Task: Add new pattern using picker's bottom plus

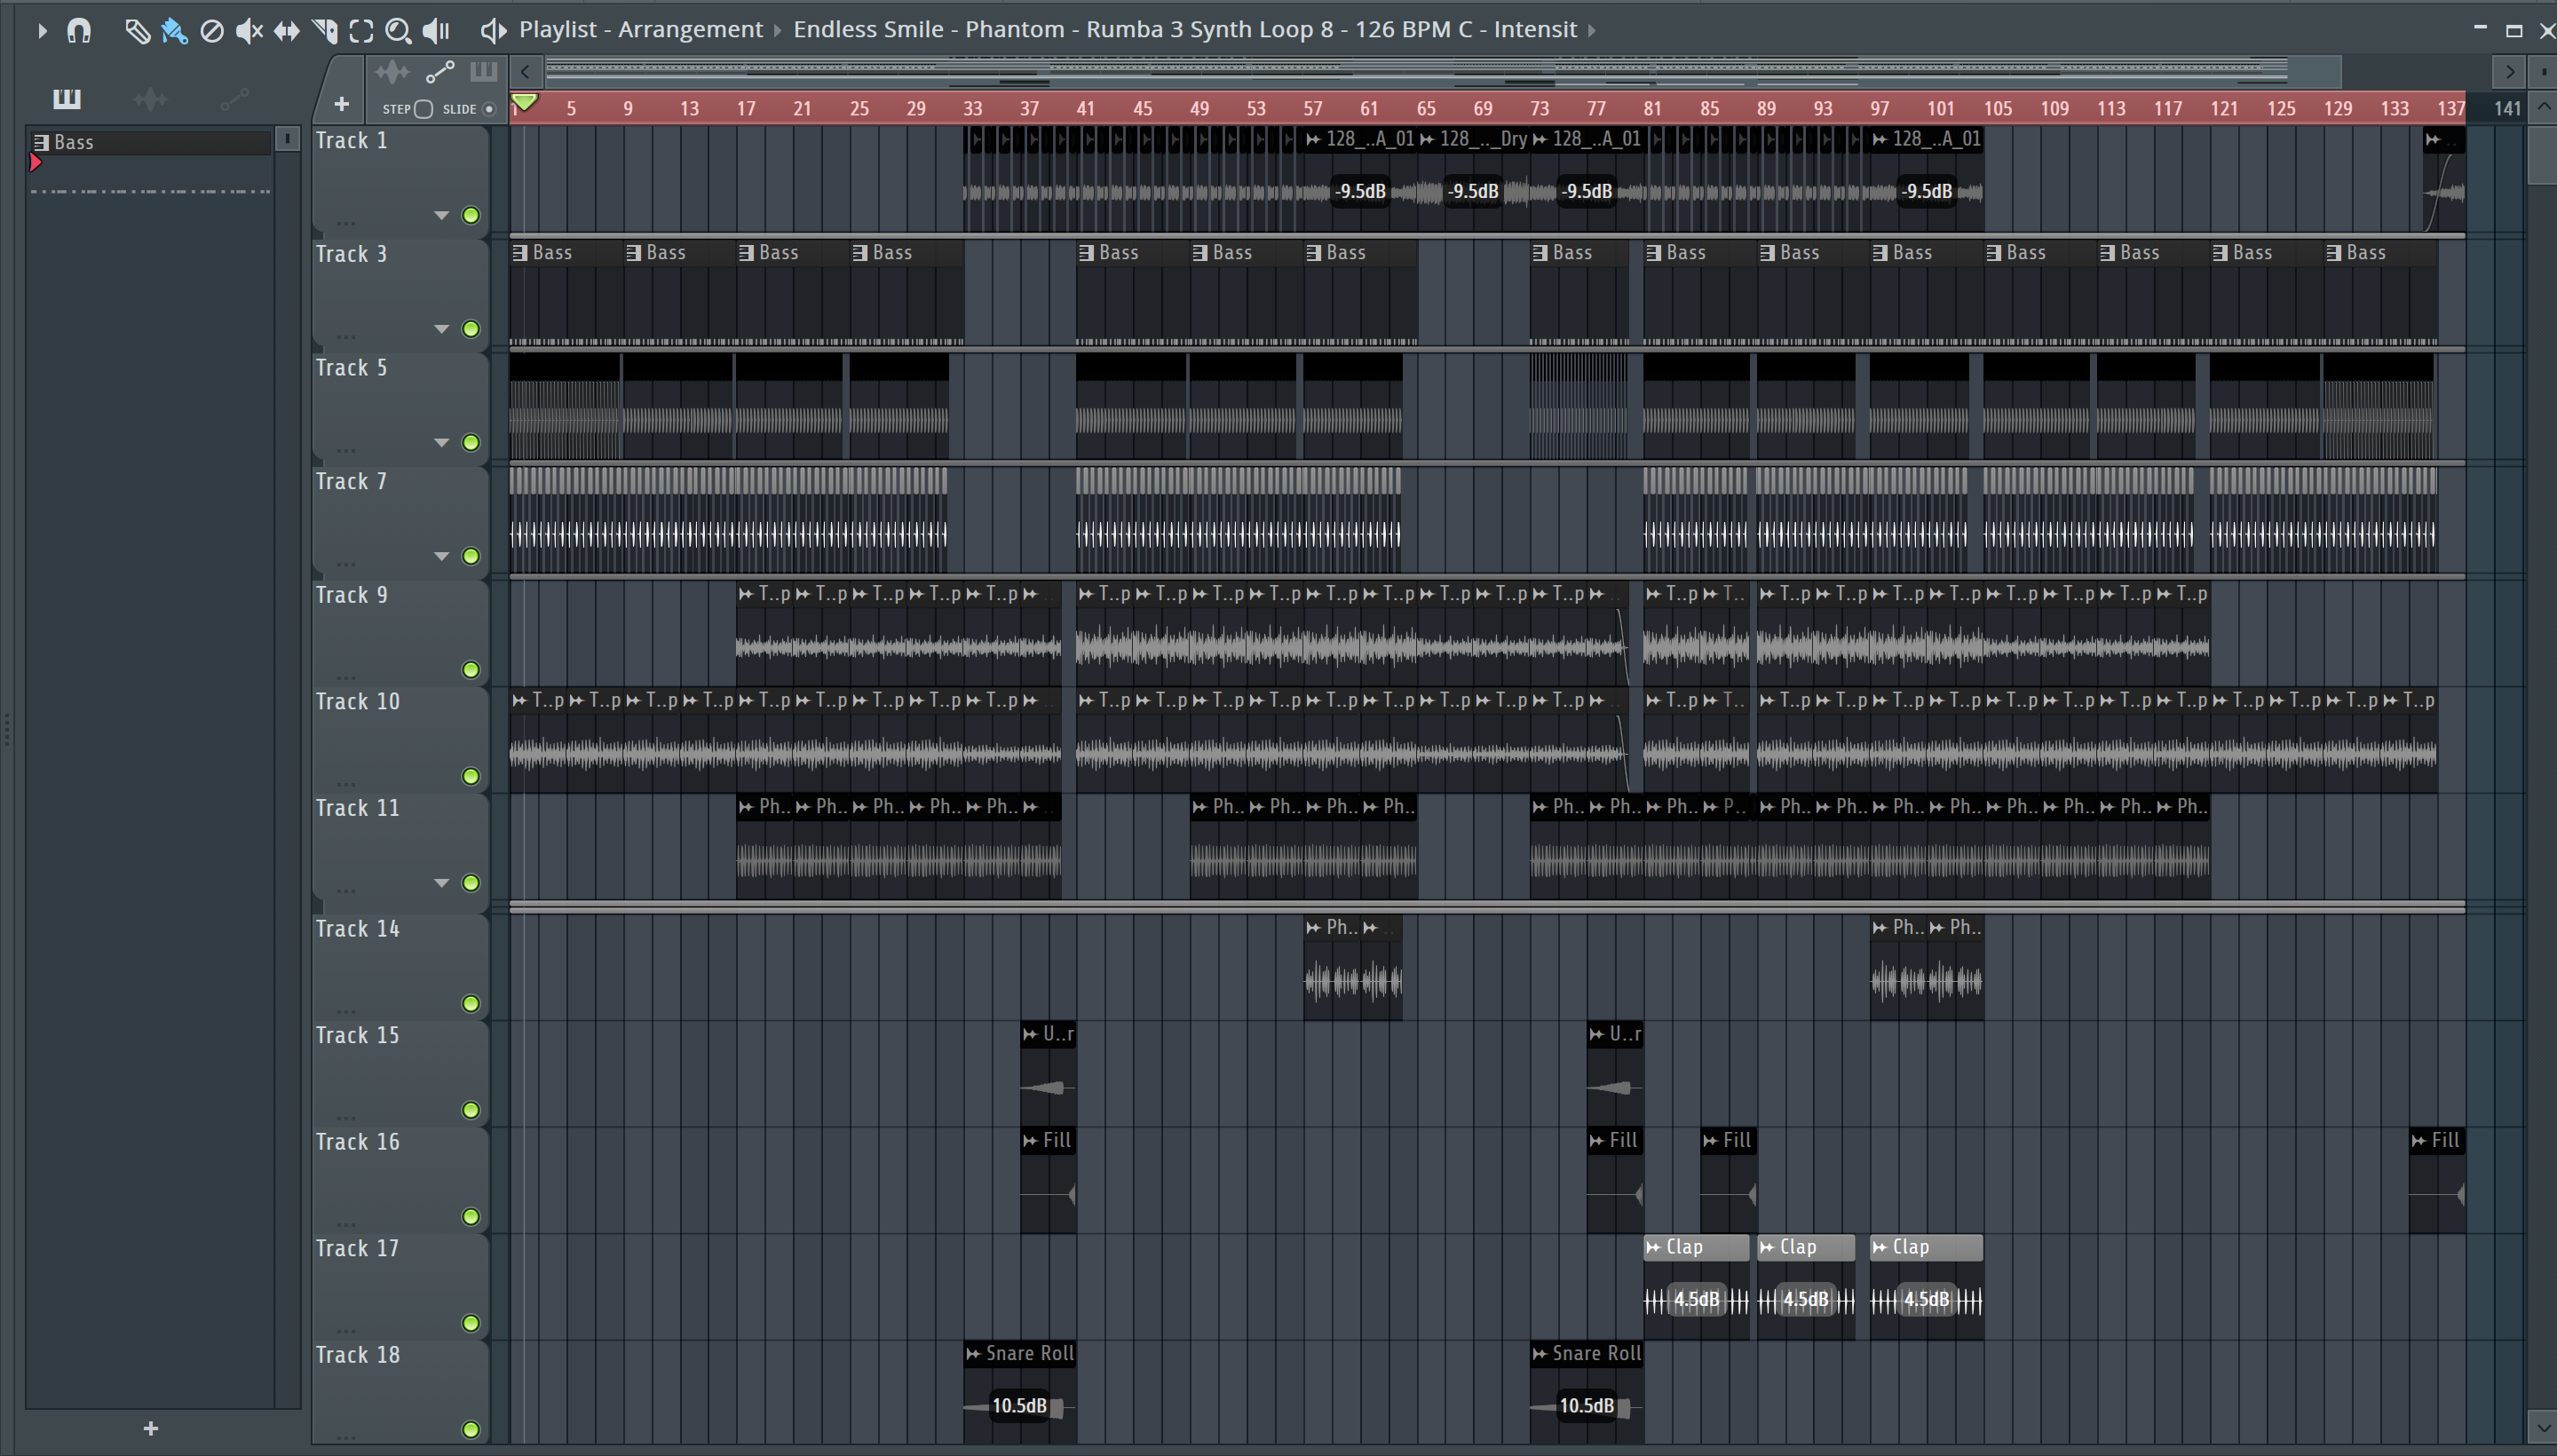Action: 151,1429
